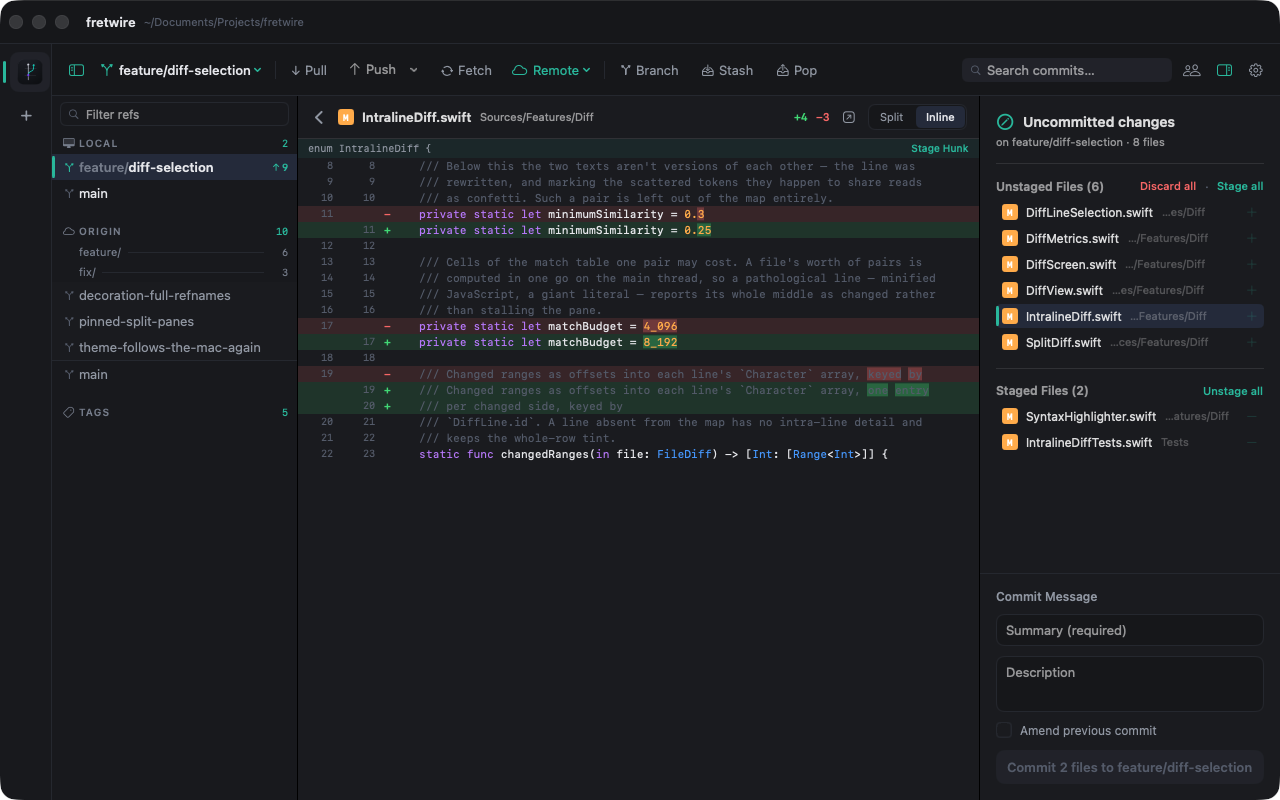
Task: Open the fretwire repository tab icon
Action: [30, 72]
